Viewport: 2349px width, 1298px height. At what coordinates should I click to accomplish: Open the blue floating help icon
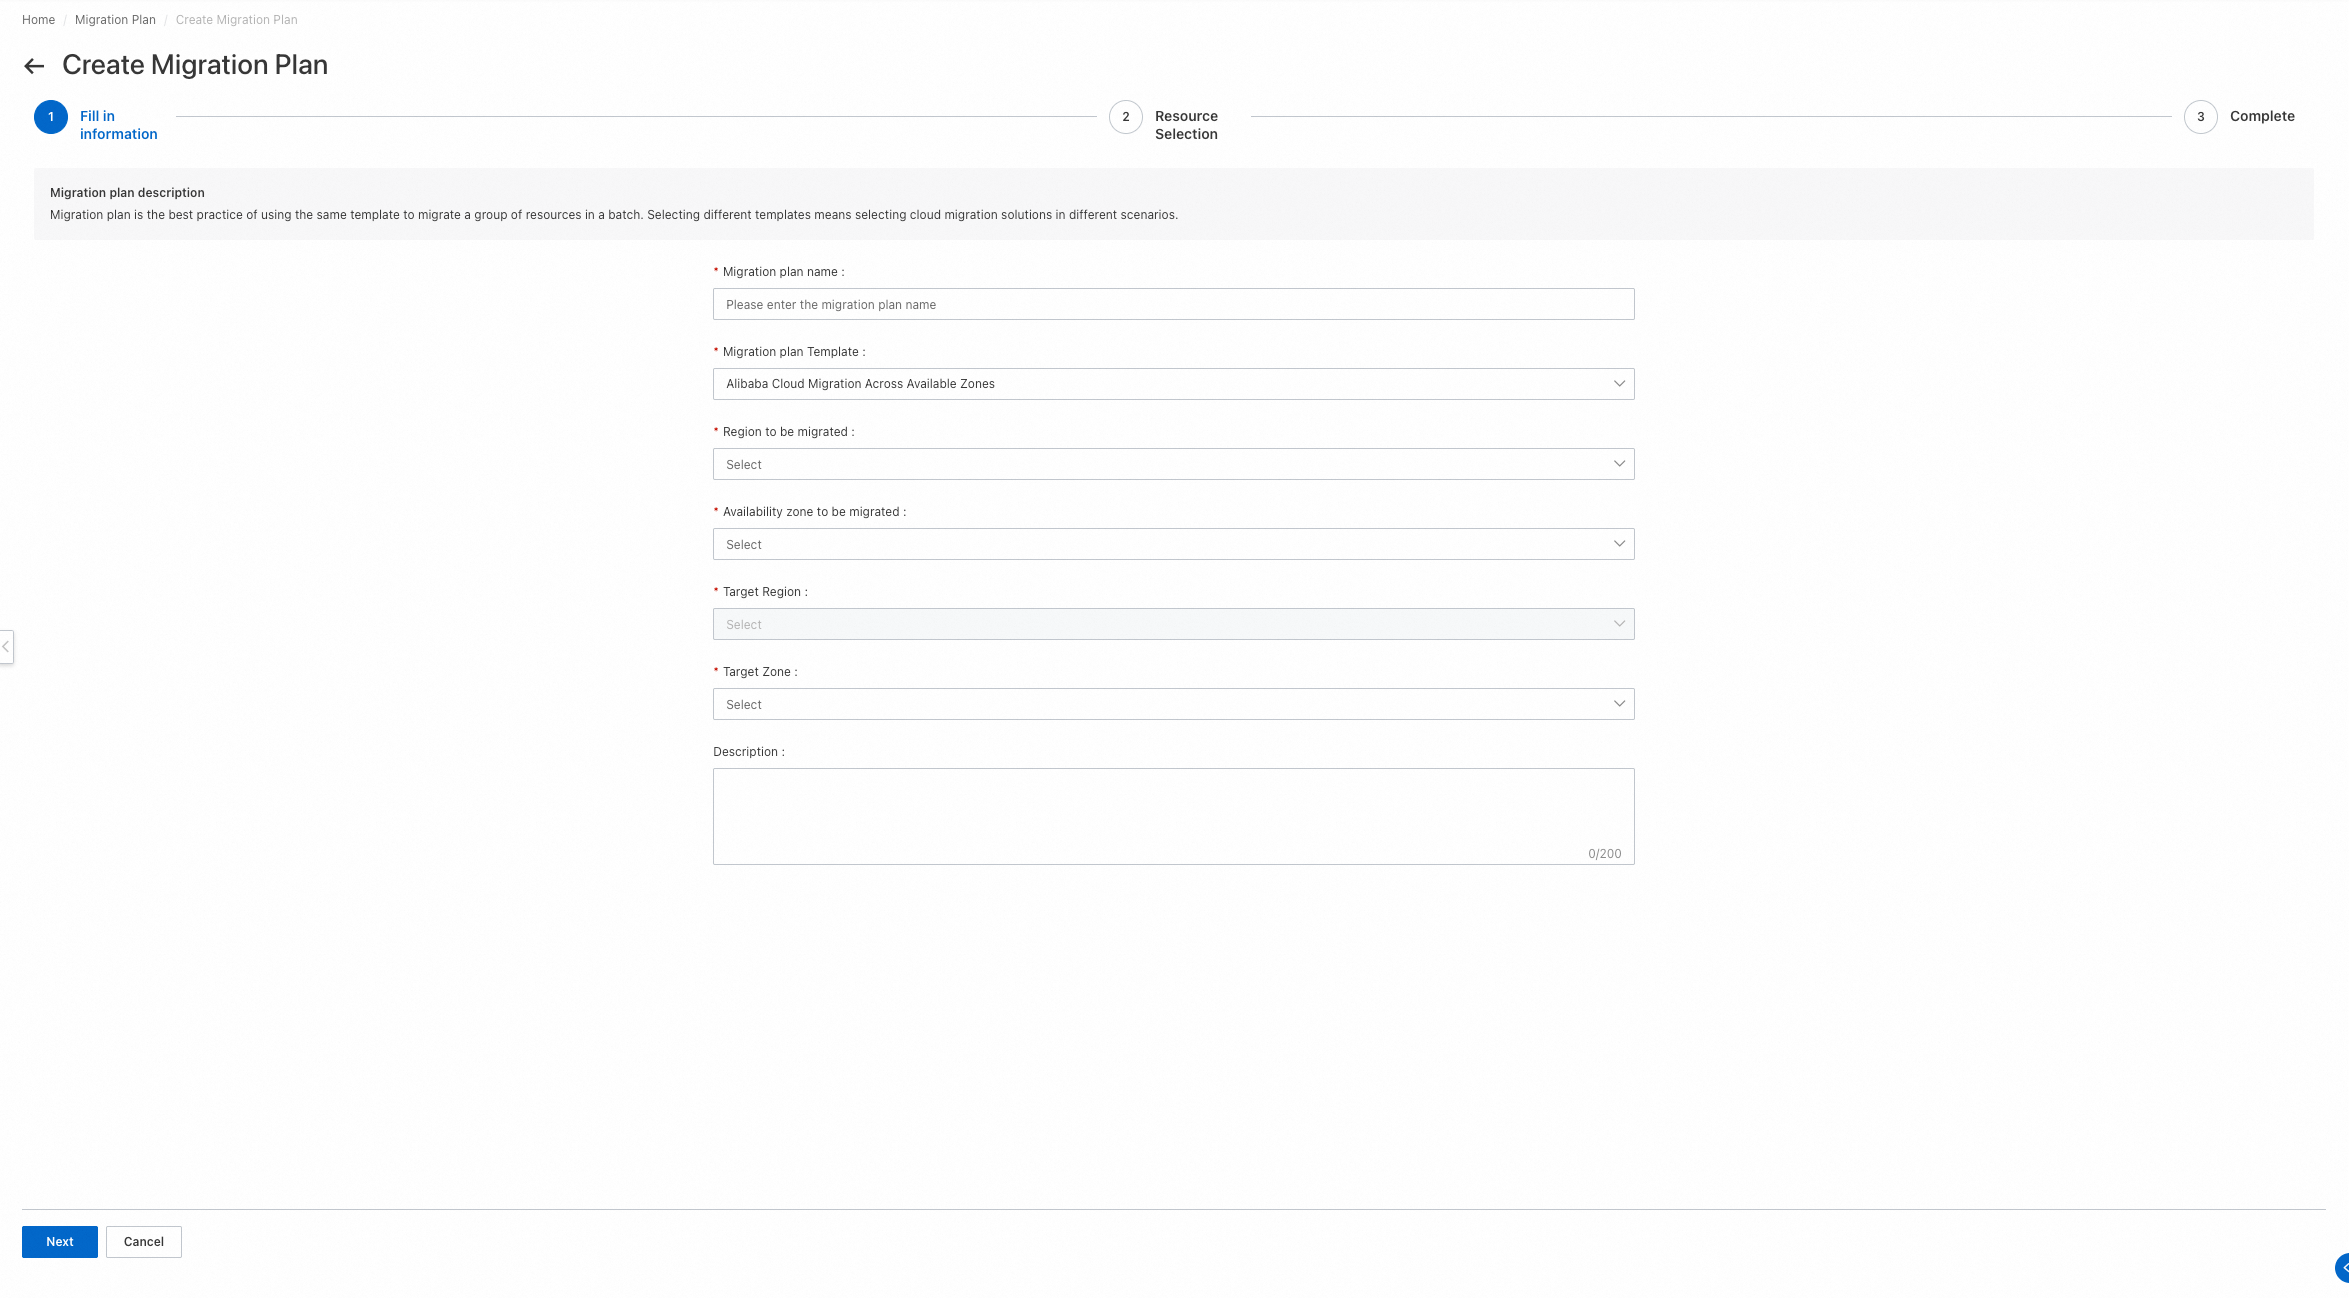[x=2341, y=1267]
